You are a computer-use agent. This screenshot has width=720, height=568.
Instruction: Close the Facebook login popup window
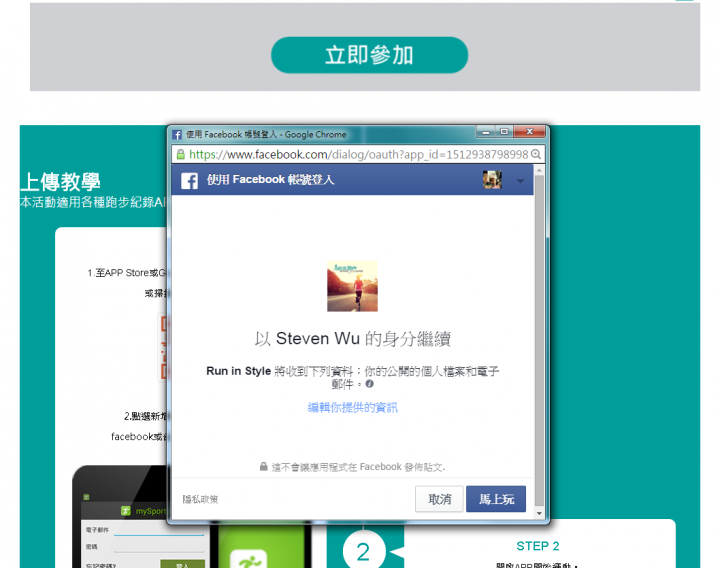(x=529, y=132)
